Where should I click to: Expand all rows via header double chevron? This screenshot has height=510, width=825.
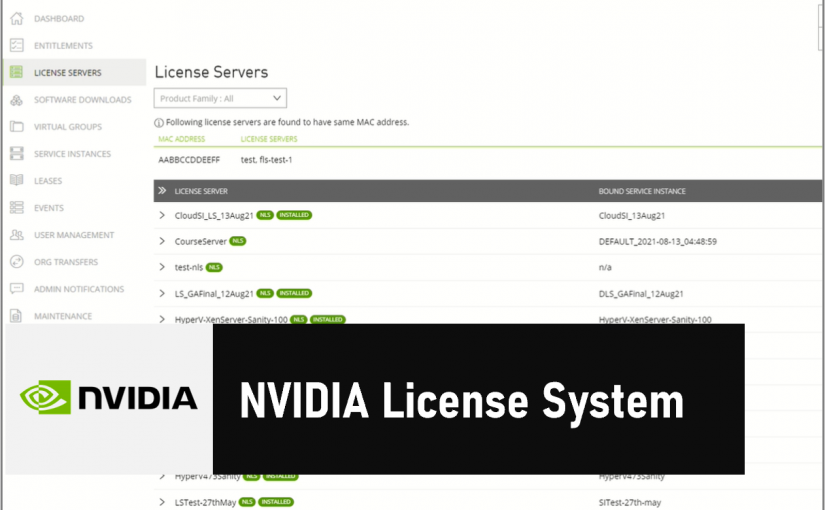162,191
